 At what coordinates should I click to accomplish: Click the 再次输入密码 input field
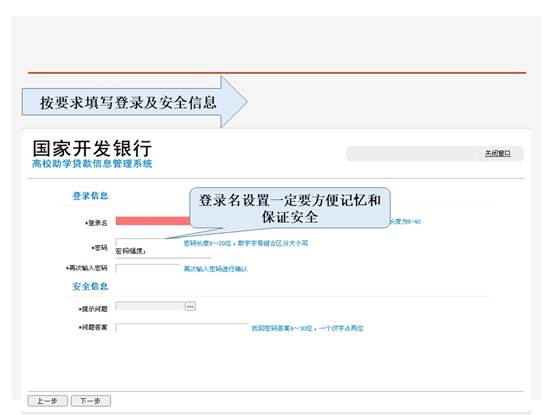(148, 268)
